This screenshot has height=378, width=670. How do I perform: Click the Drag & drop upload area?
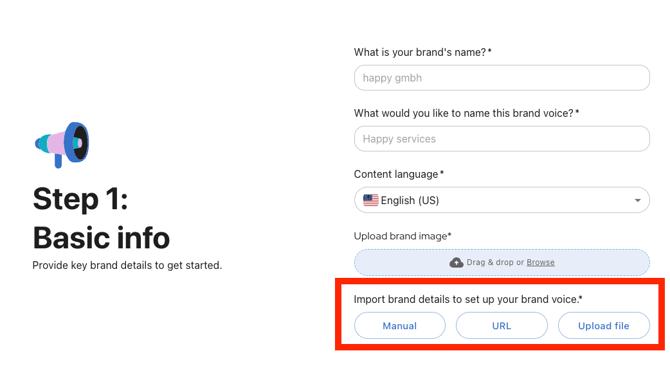point(502,262)
